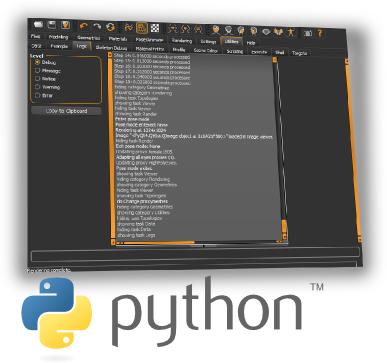This screenshot has width=387, height=363.
Task: Switch to top view head icon
Action: pyautogui.click(x=266, y=32)
